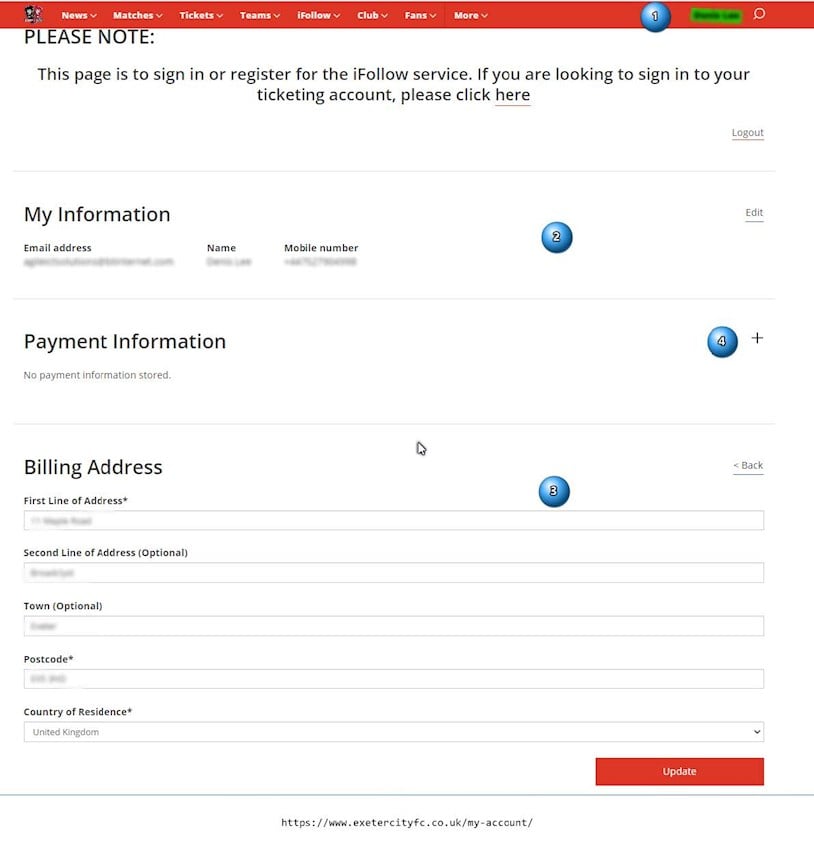Click the 'Email address' label
814x850 pixels.
pyautogui.click(x=57, y=248)
